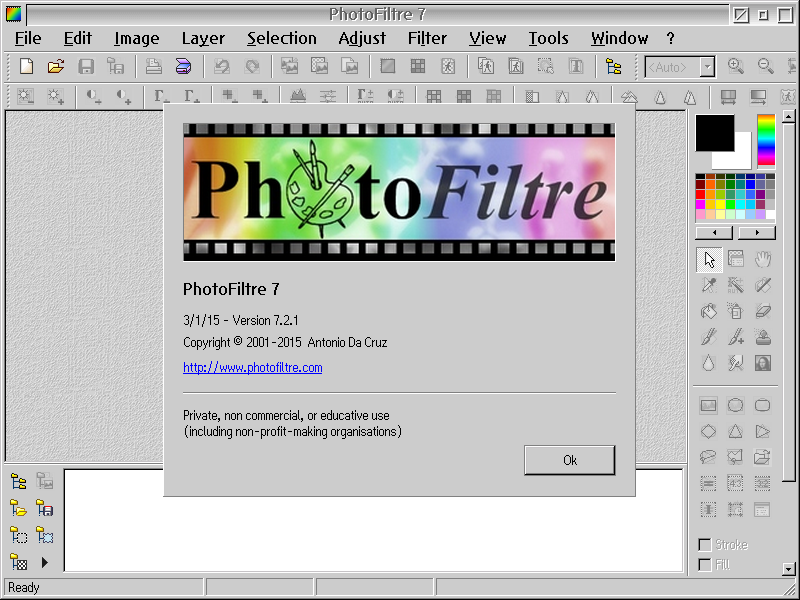The width and height of the screenshot is (800, 600).
Task: Expand explorer options with the black arrow
Action: (45, 563)
